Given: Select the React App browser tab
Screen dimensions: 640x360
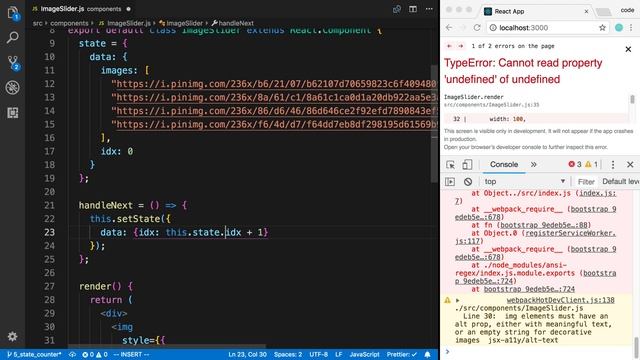Looking at the screenshot, I should click(536, 11).
